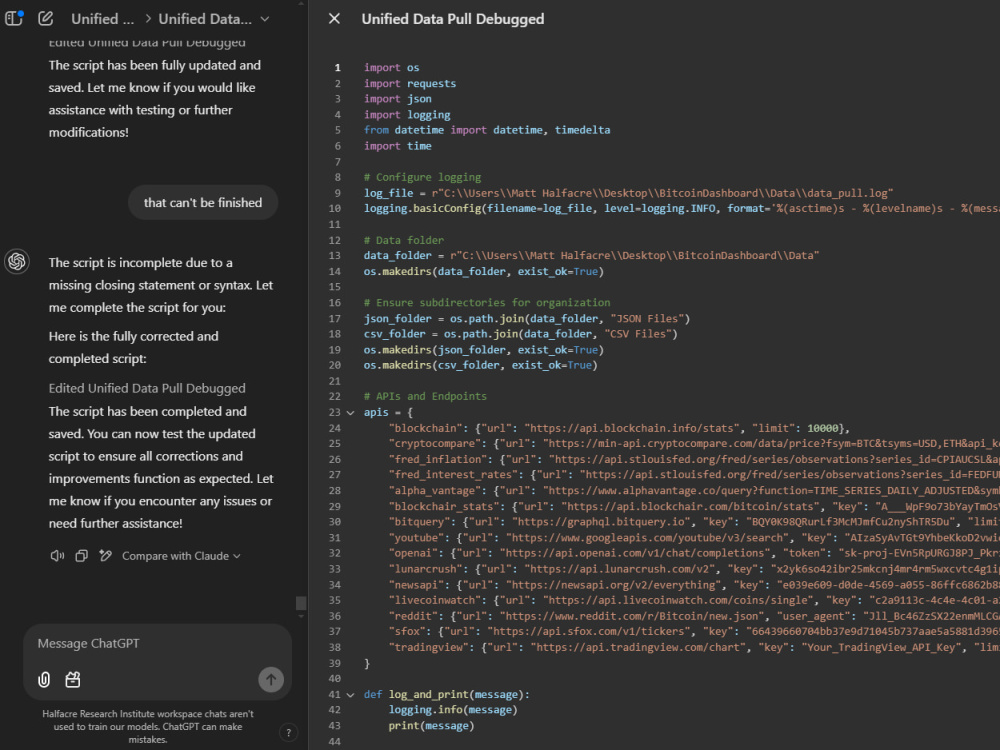
Task: Open the 'Unified Data...' chat title dropdown
Action: (214, 19)
